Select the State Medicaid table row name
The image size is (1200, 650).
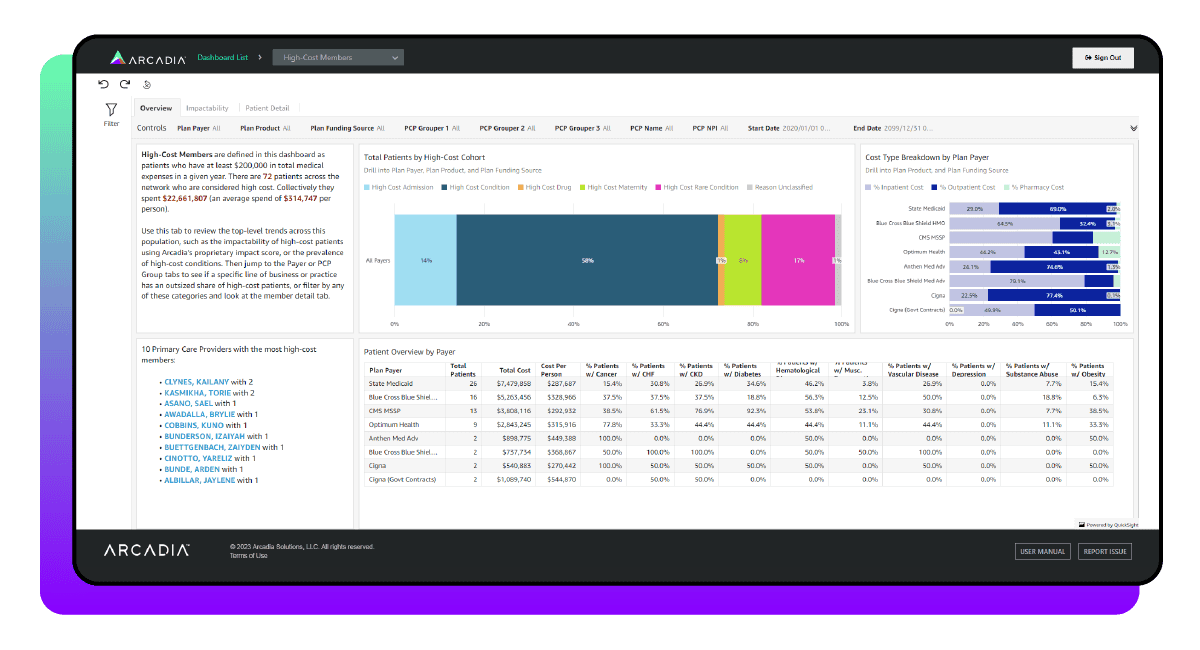(x=389, y=383)
